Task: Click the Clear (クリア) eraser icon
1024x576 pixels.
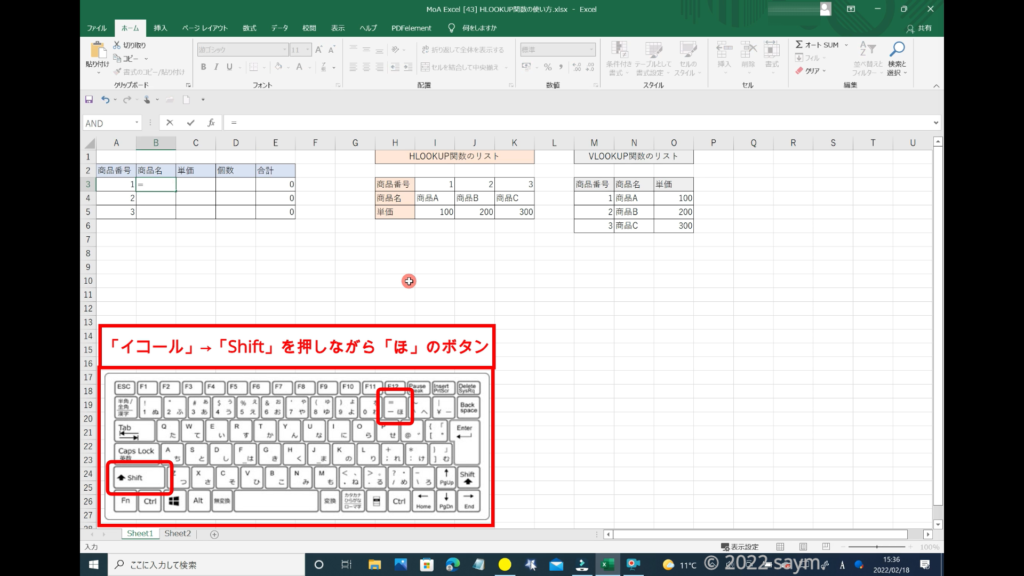Action: point(800,71)
